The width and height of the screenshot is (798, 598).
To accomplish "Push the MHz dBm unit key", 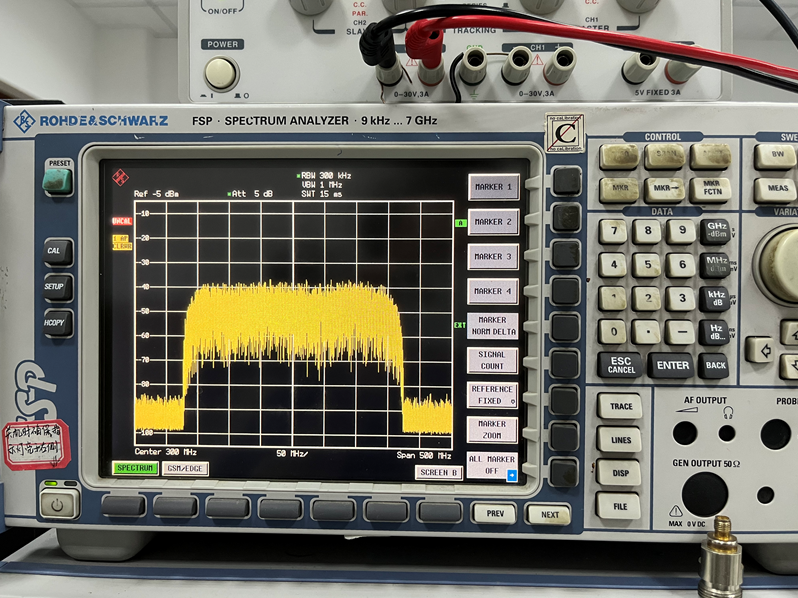I will tap(715, 265).
